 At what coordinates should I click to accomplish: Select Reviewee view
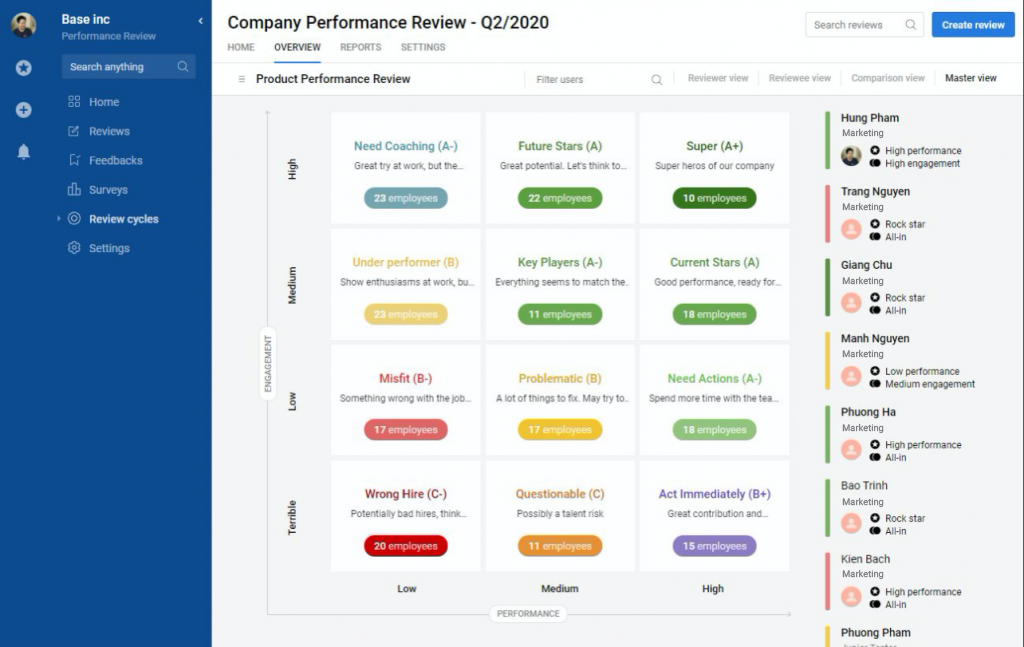coord(799,78)
